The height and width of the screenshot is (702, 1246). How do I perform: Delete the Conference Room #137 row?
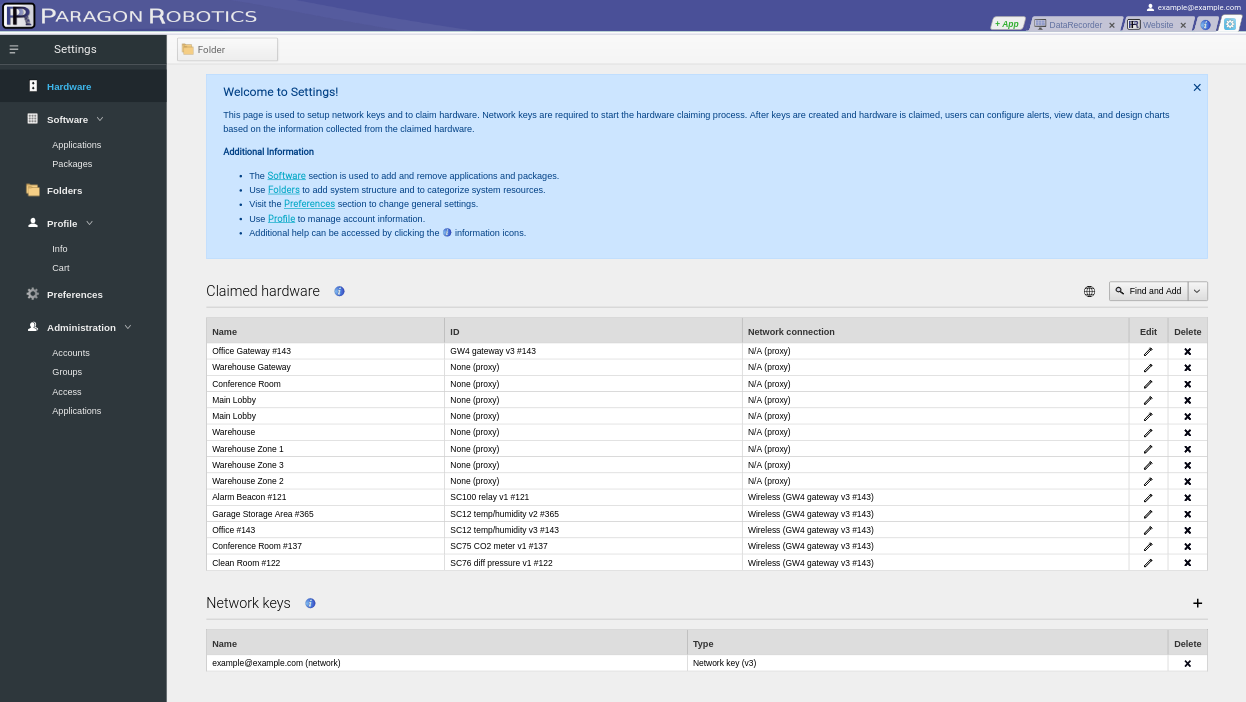(1188, 546)
